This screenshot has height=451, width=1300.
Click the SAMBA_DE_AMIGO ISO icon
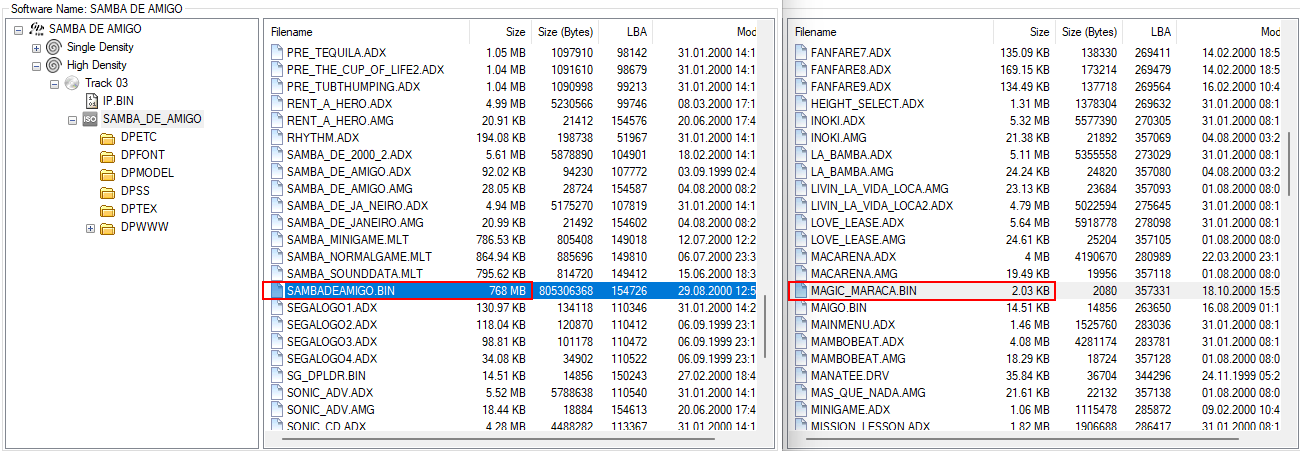tap(90, 119)
